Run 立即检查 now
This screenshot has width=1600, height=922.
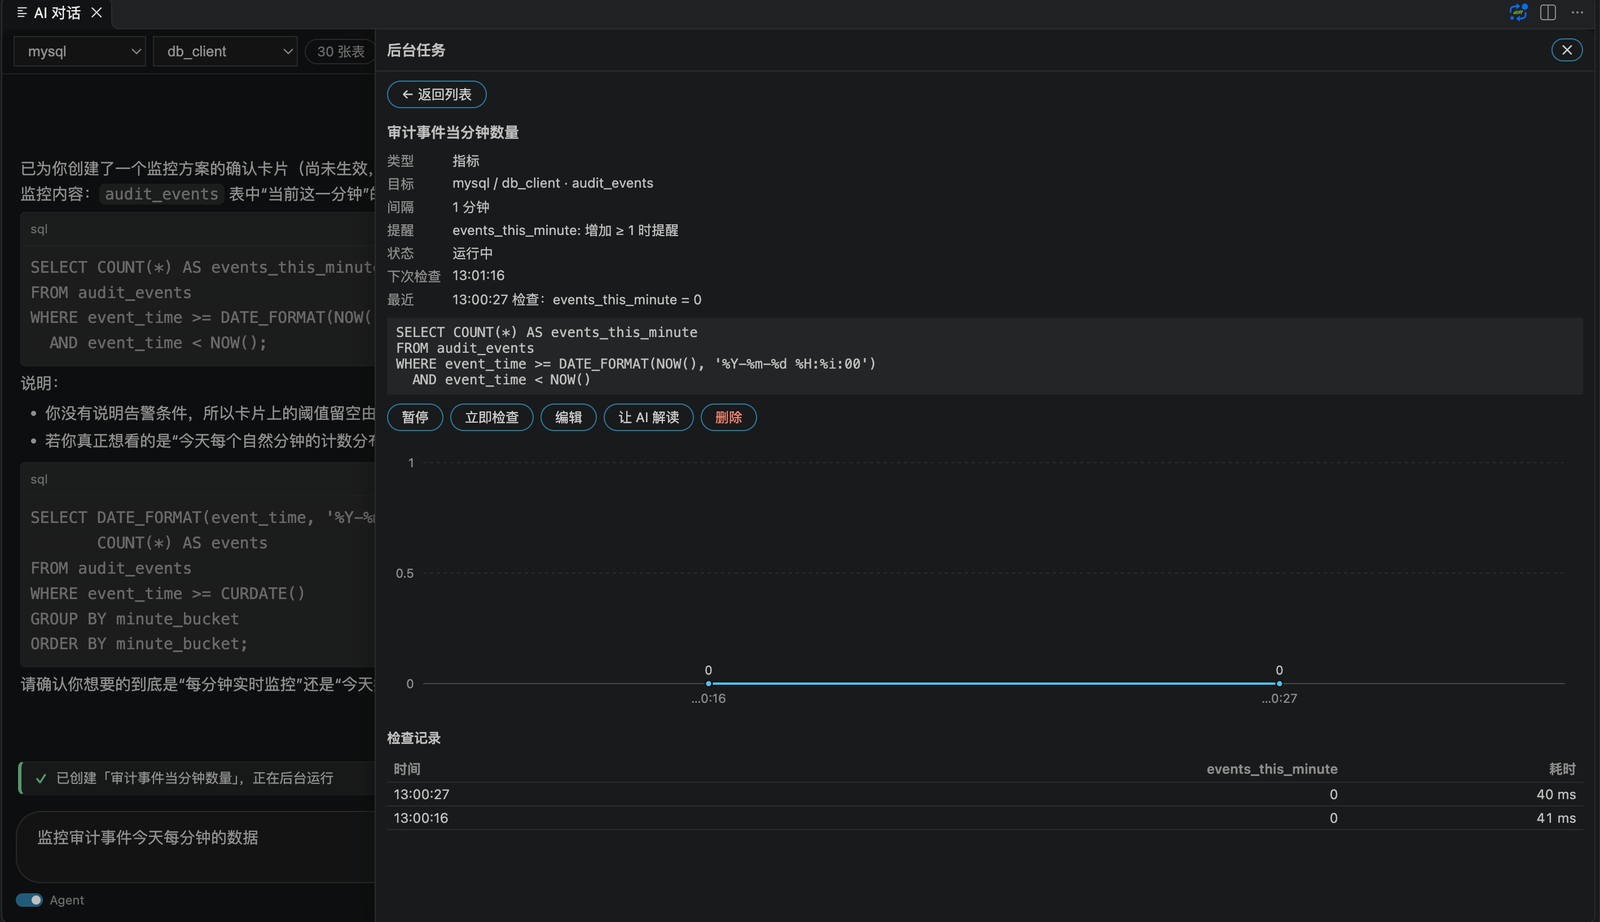492,417
